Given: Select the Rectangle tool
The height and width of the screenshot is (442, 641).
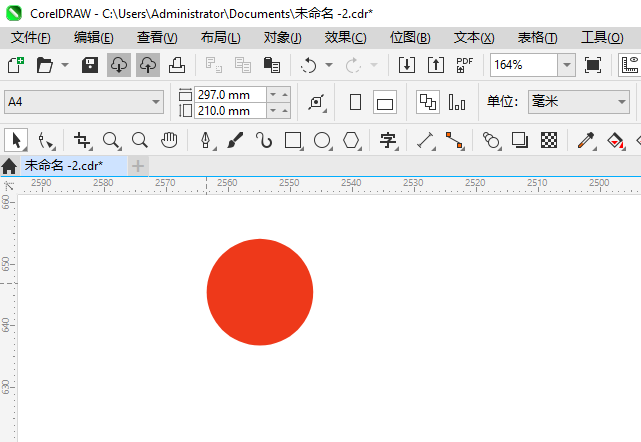Looking at the screenshot, I should coord(294,141).
